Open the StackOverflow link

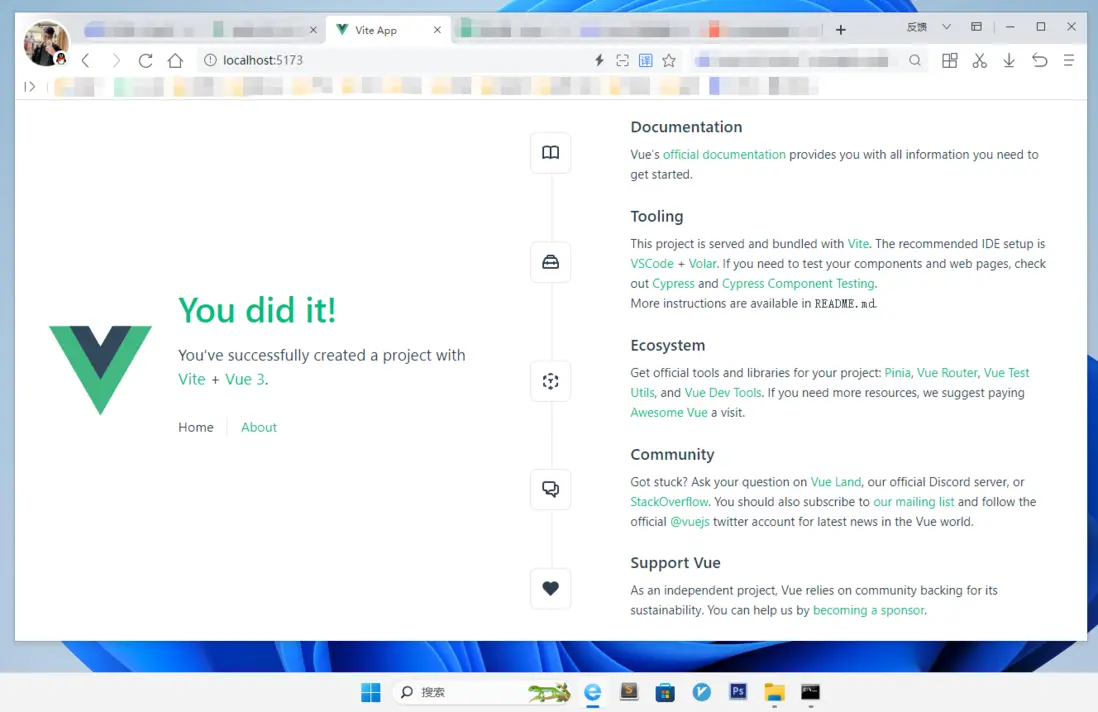[x=669, y=502]
